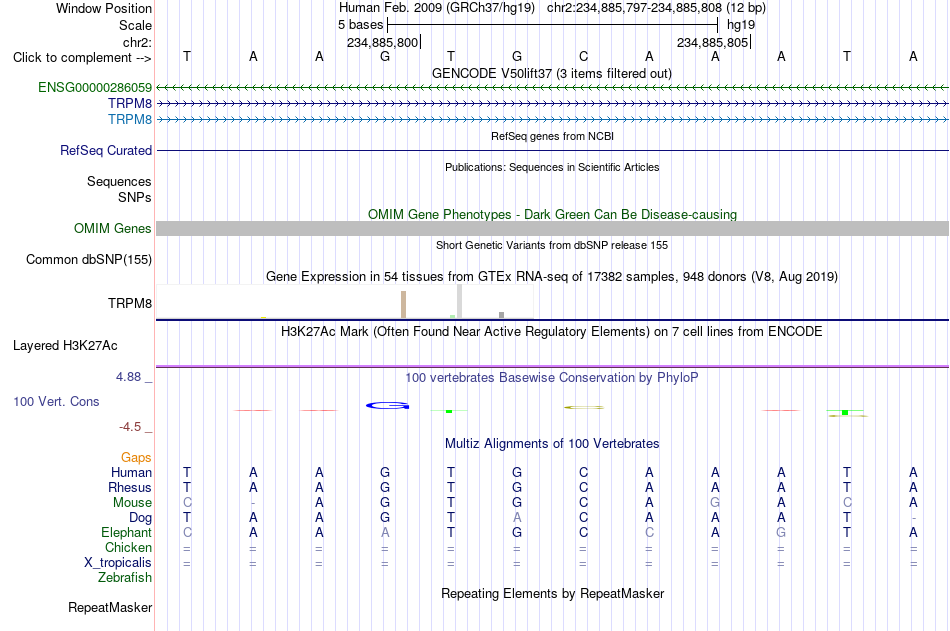Viewport: 950px width, 631px height.
Task: Click the C base in the Human alignment row
Action: point(583,472)
